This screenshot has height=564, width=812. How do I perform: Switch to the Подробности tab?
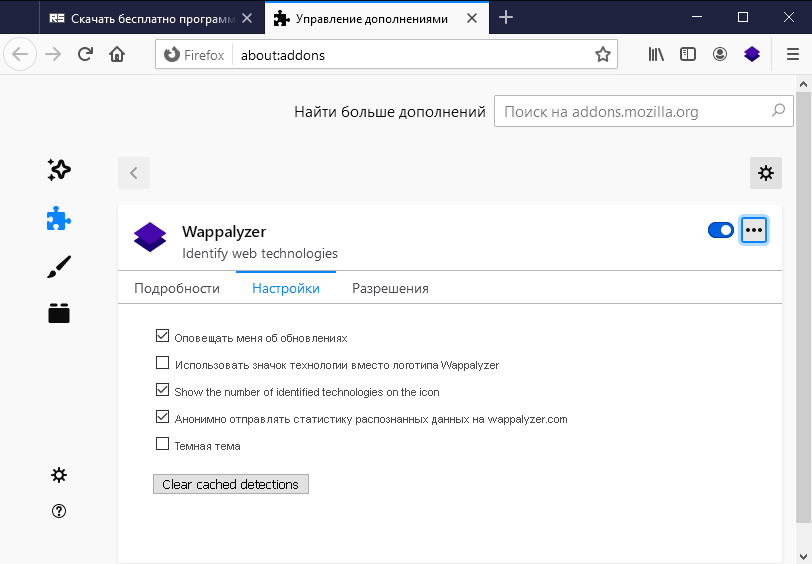coord(177,288)
